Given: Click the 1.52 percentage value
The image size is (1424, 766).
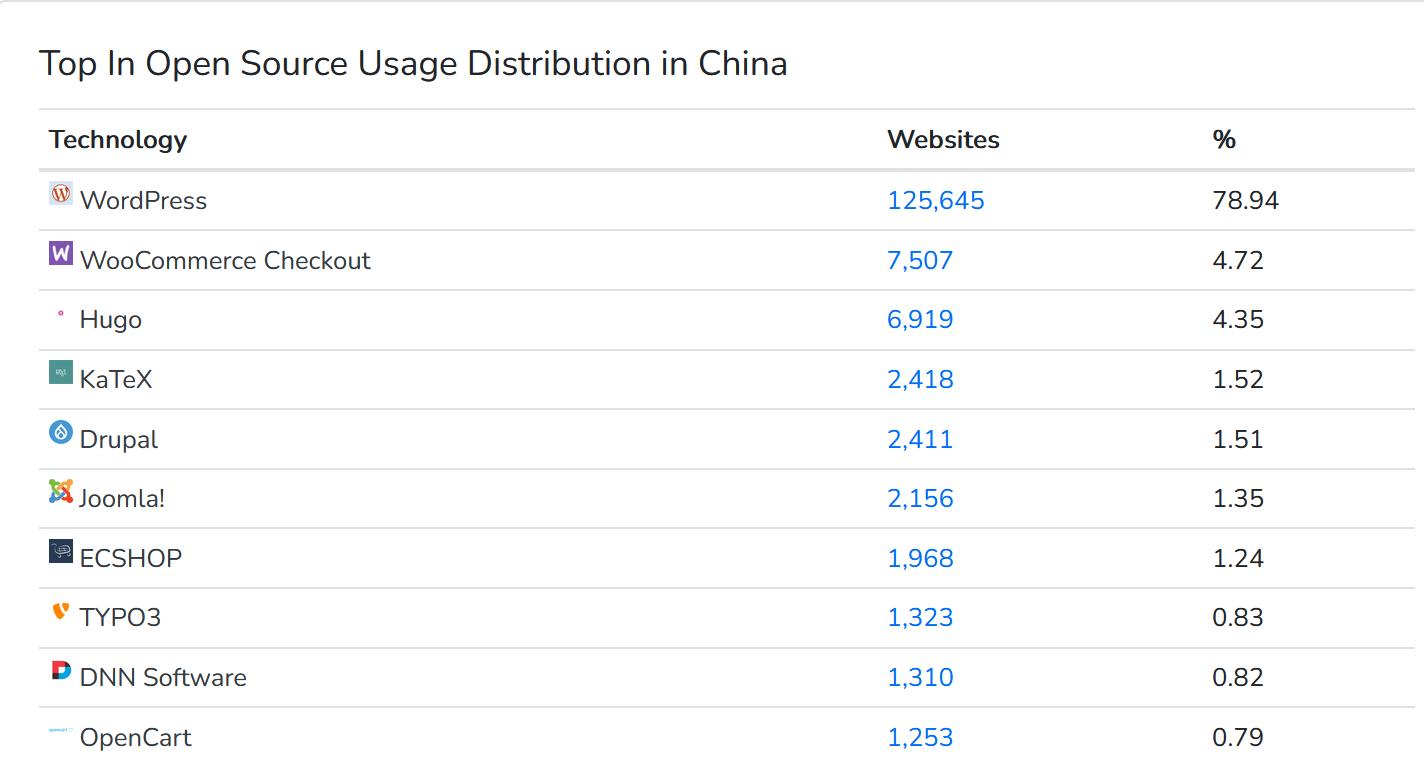Looking at the screenshot, I should point(1238,379).
